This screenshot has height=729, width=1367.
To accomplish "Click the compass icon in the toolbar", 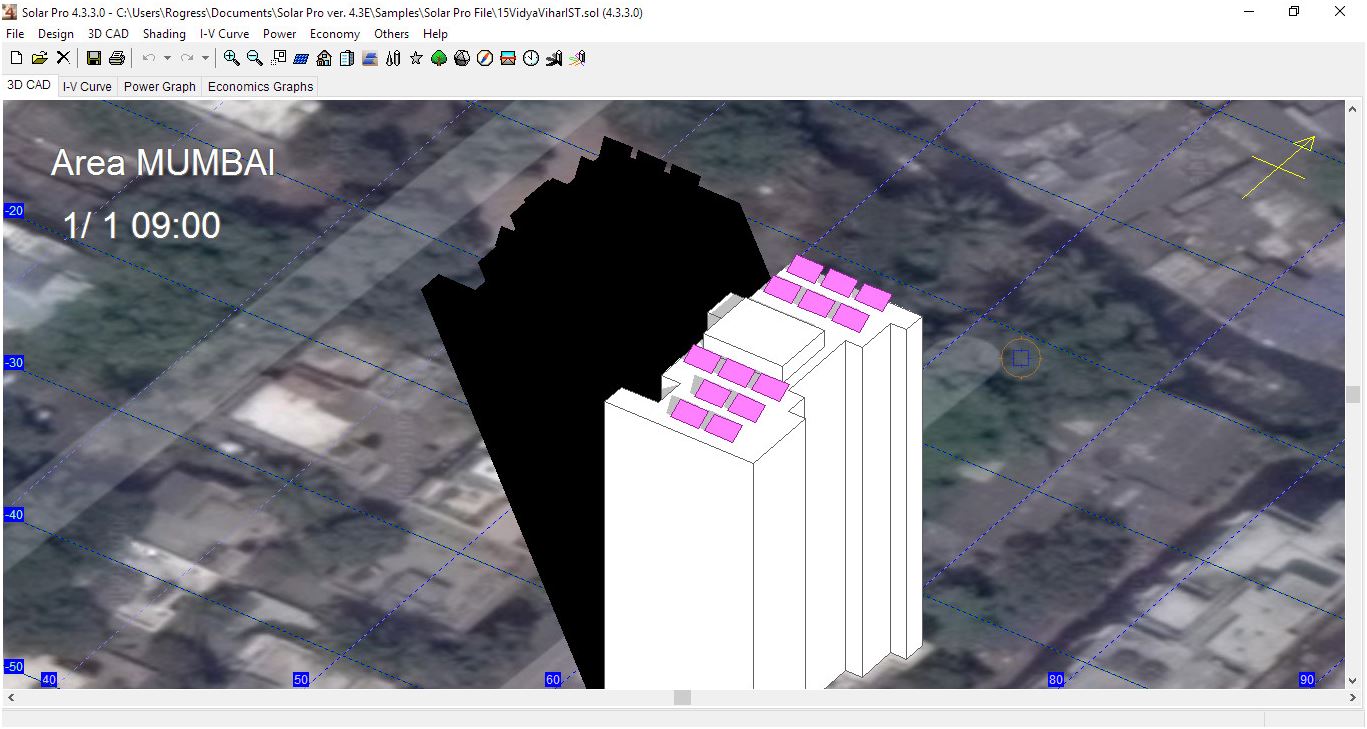I will pyautogui.click(x=485, y=59).
